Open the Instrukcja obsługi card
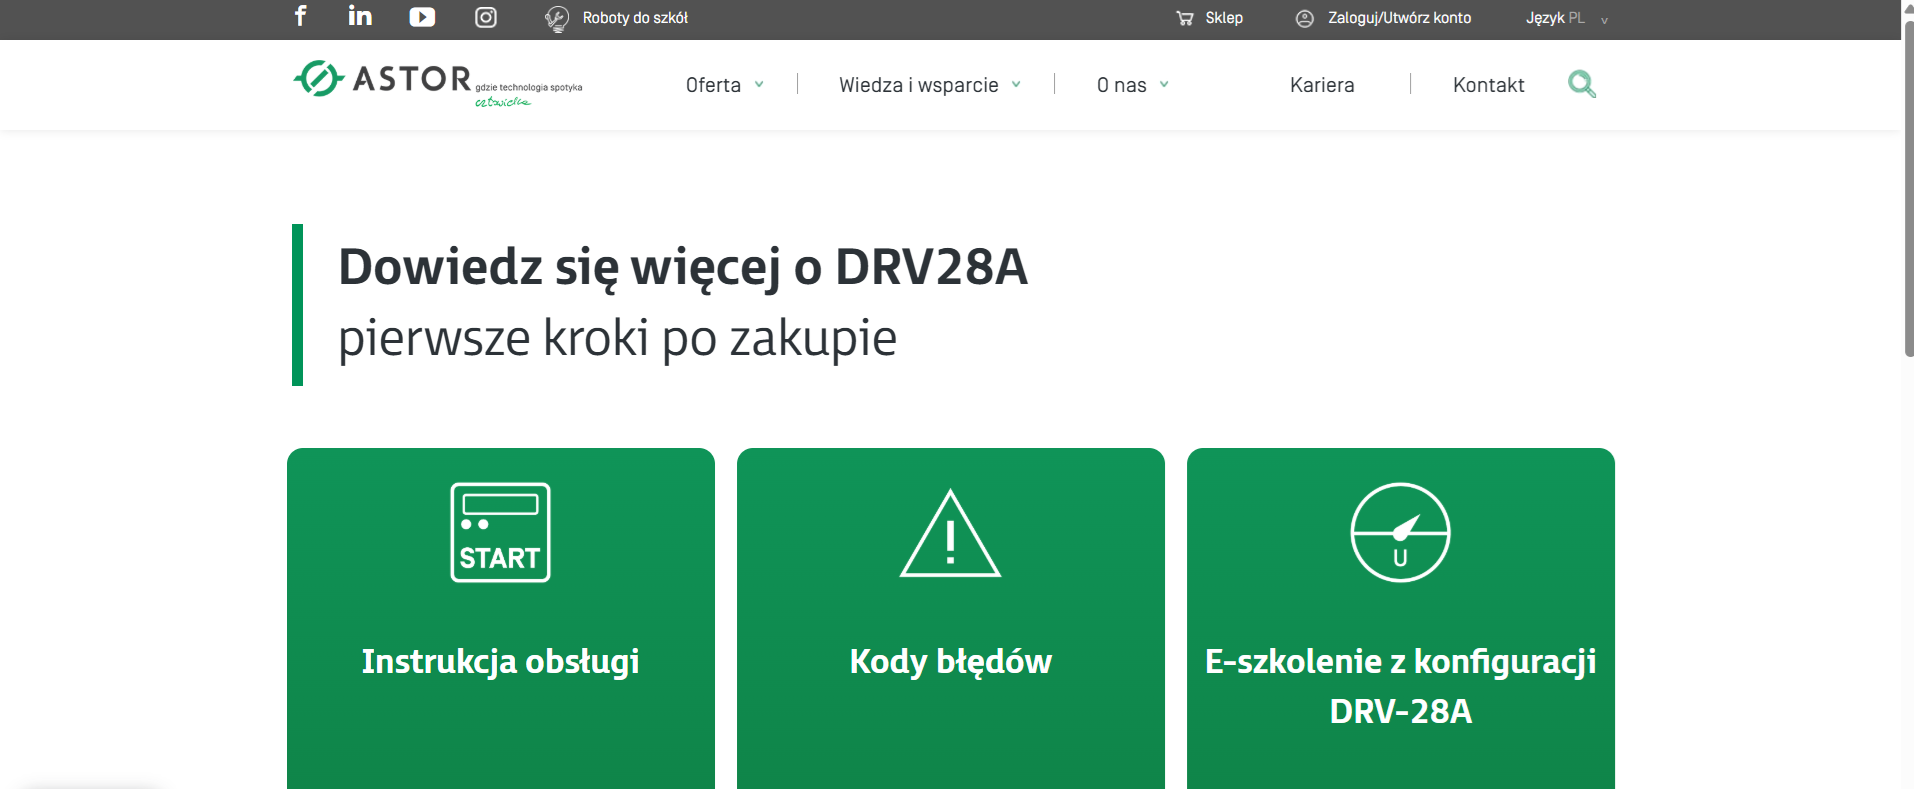This screenshot has height=789, width=1914. pos(501,618)
